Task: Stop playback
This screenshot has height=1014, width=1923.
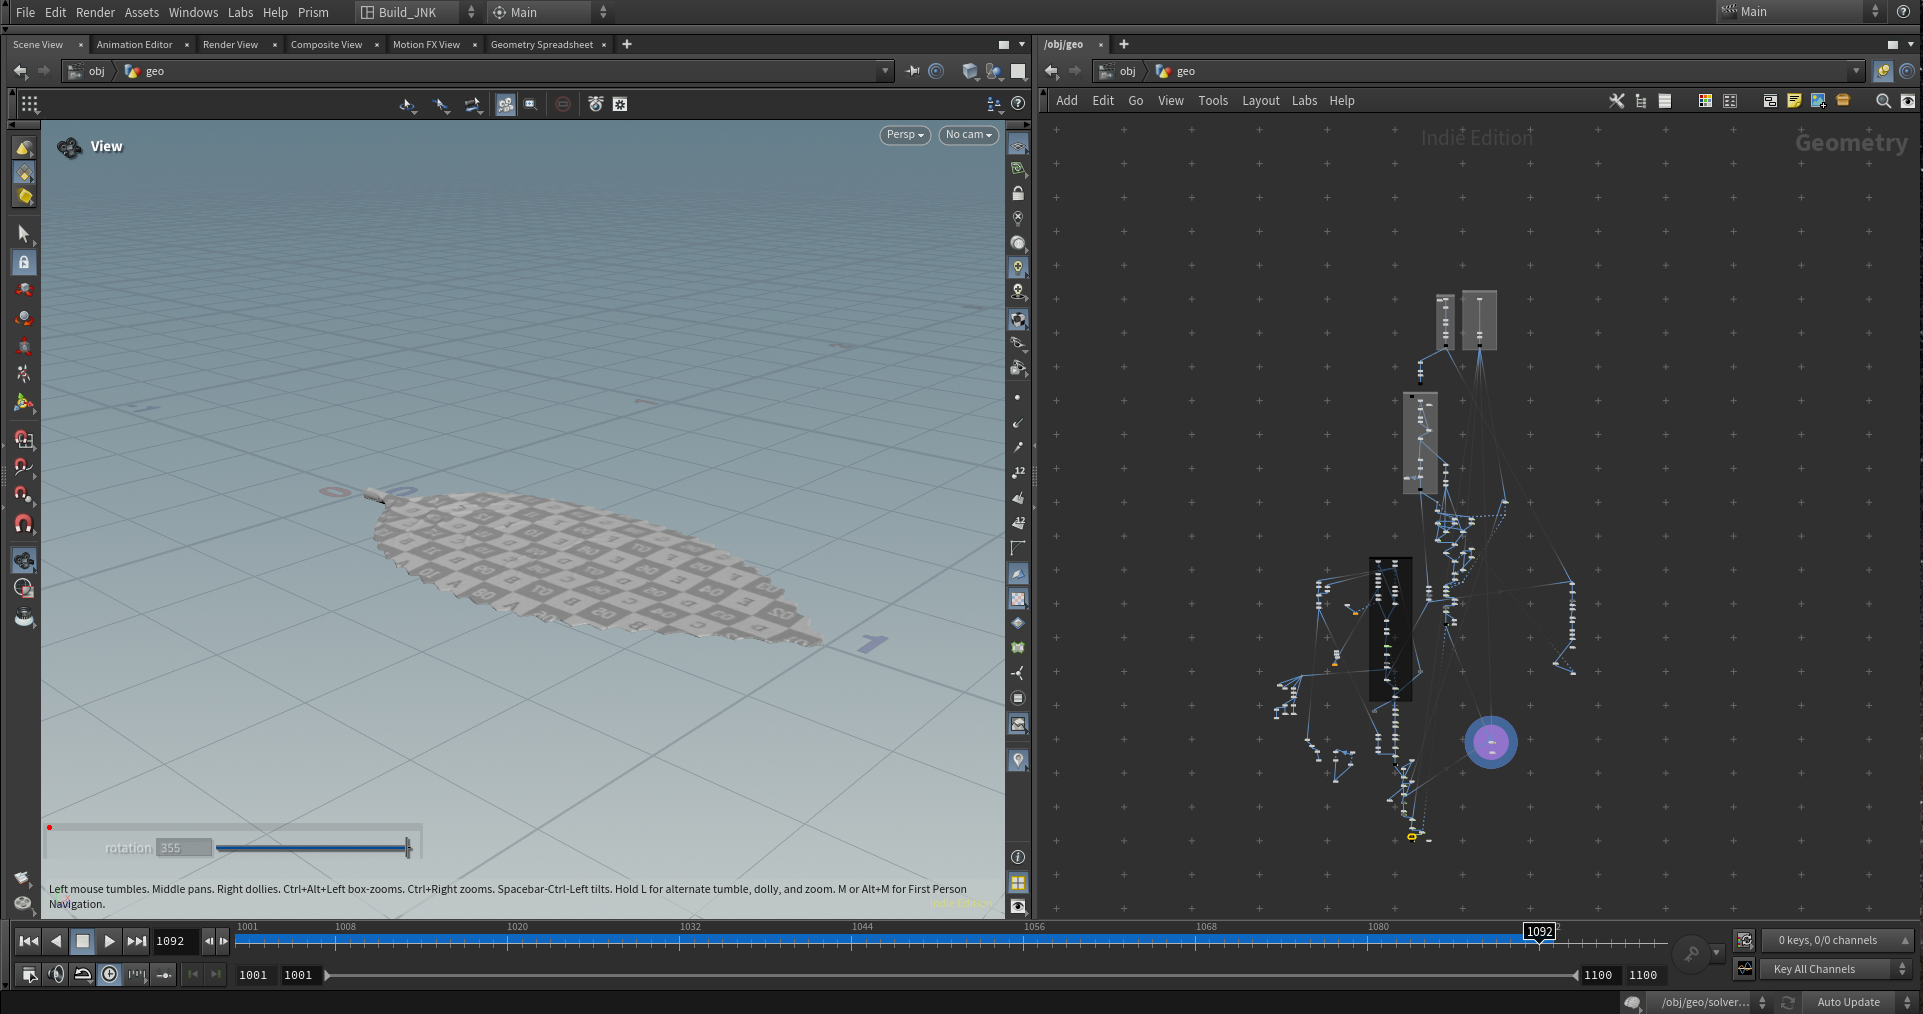Action: coord(83,941)
